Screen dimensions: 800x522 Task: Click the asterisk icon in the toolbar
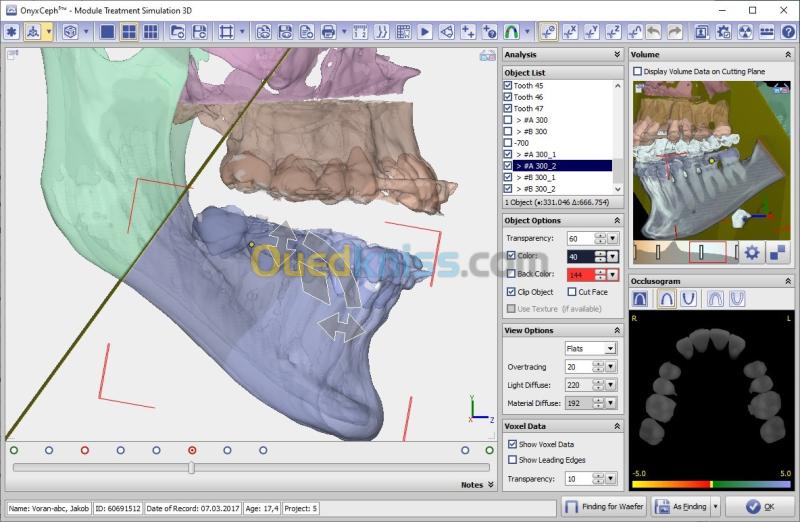pos(11,32)
